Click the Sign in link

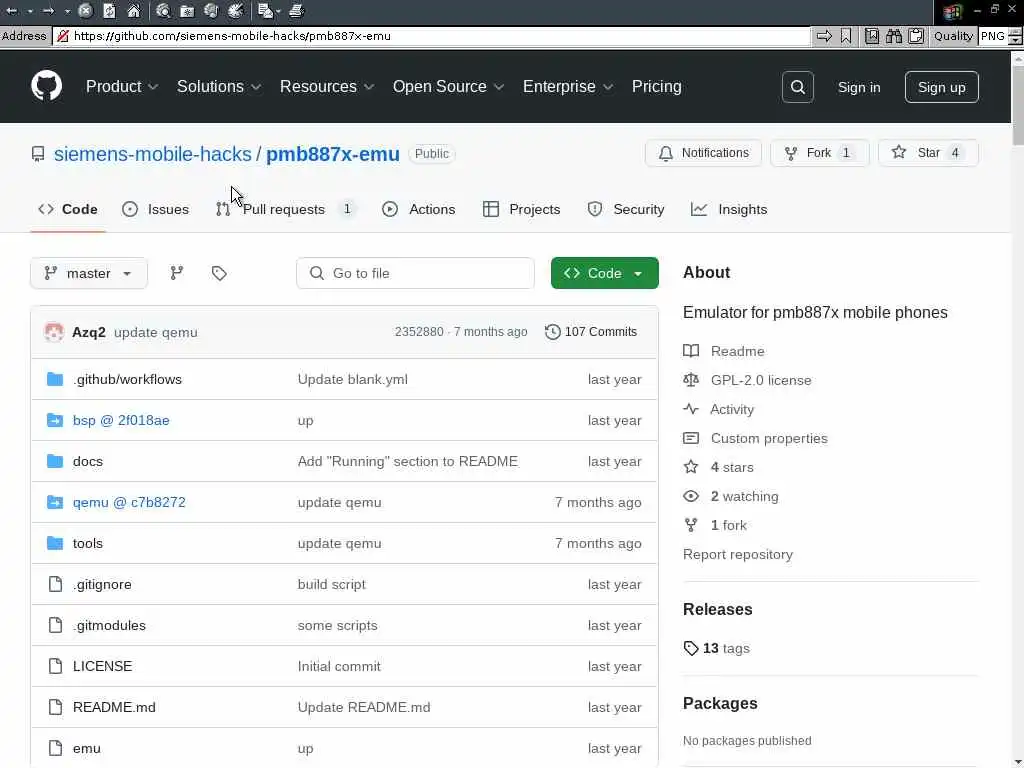tap(859, 88)
